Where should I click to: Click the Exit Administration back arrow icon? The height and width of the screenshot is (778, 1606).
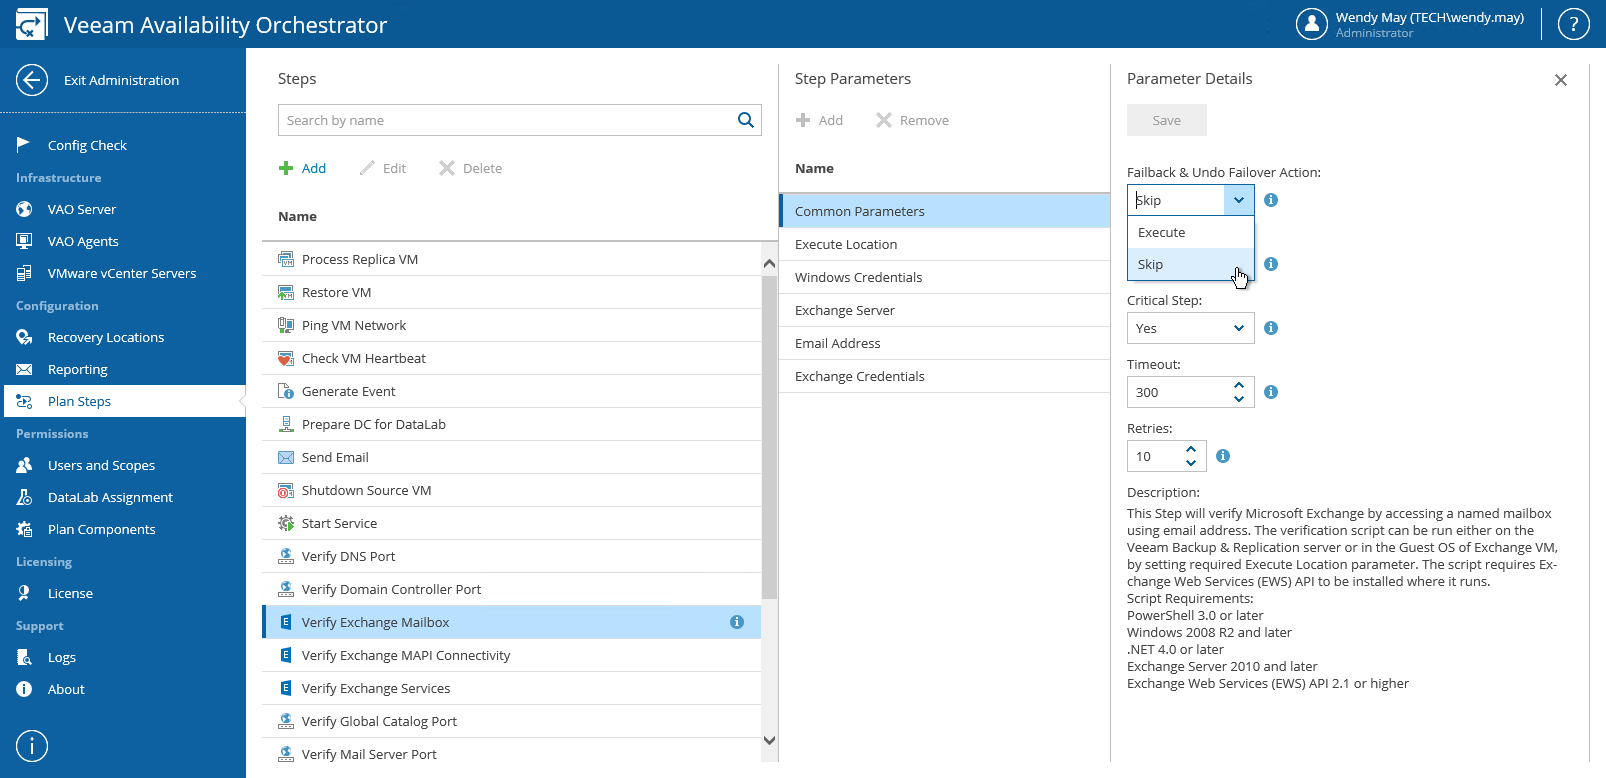(32, 80)
